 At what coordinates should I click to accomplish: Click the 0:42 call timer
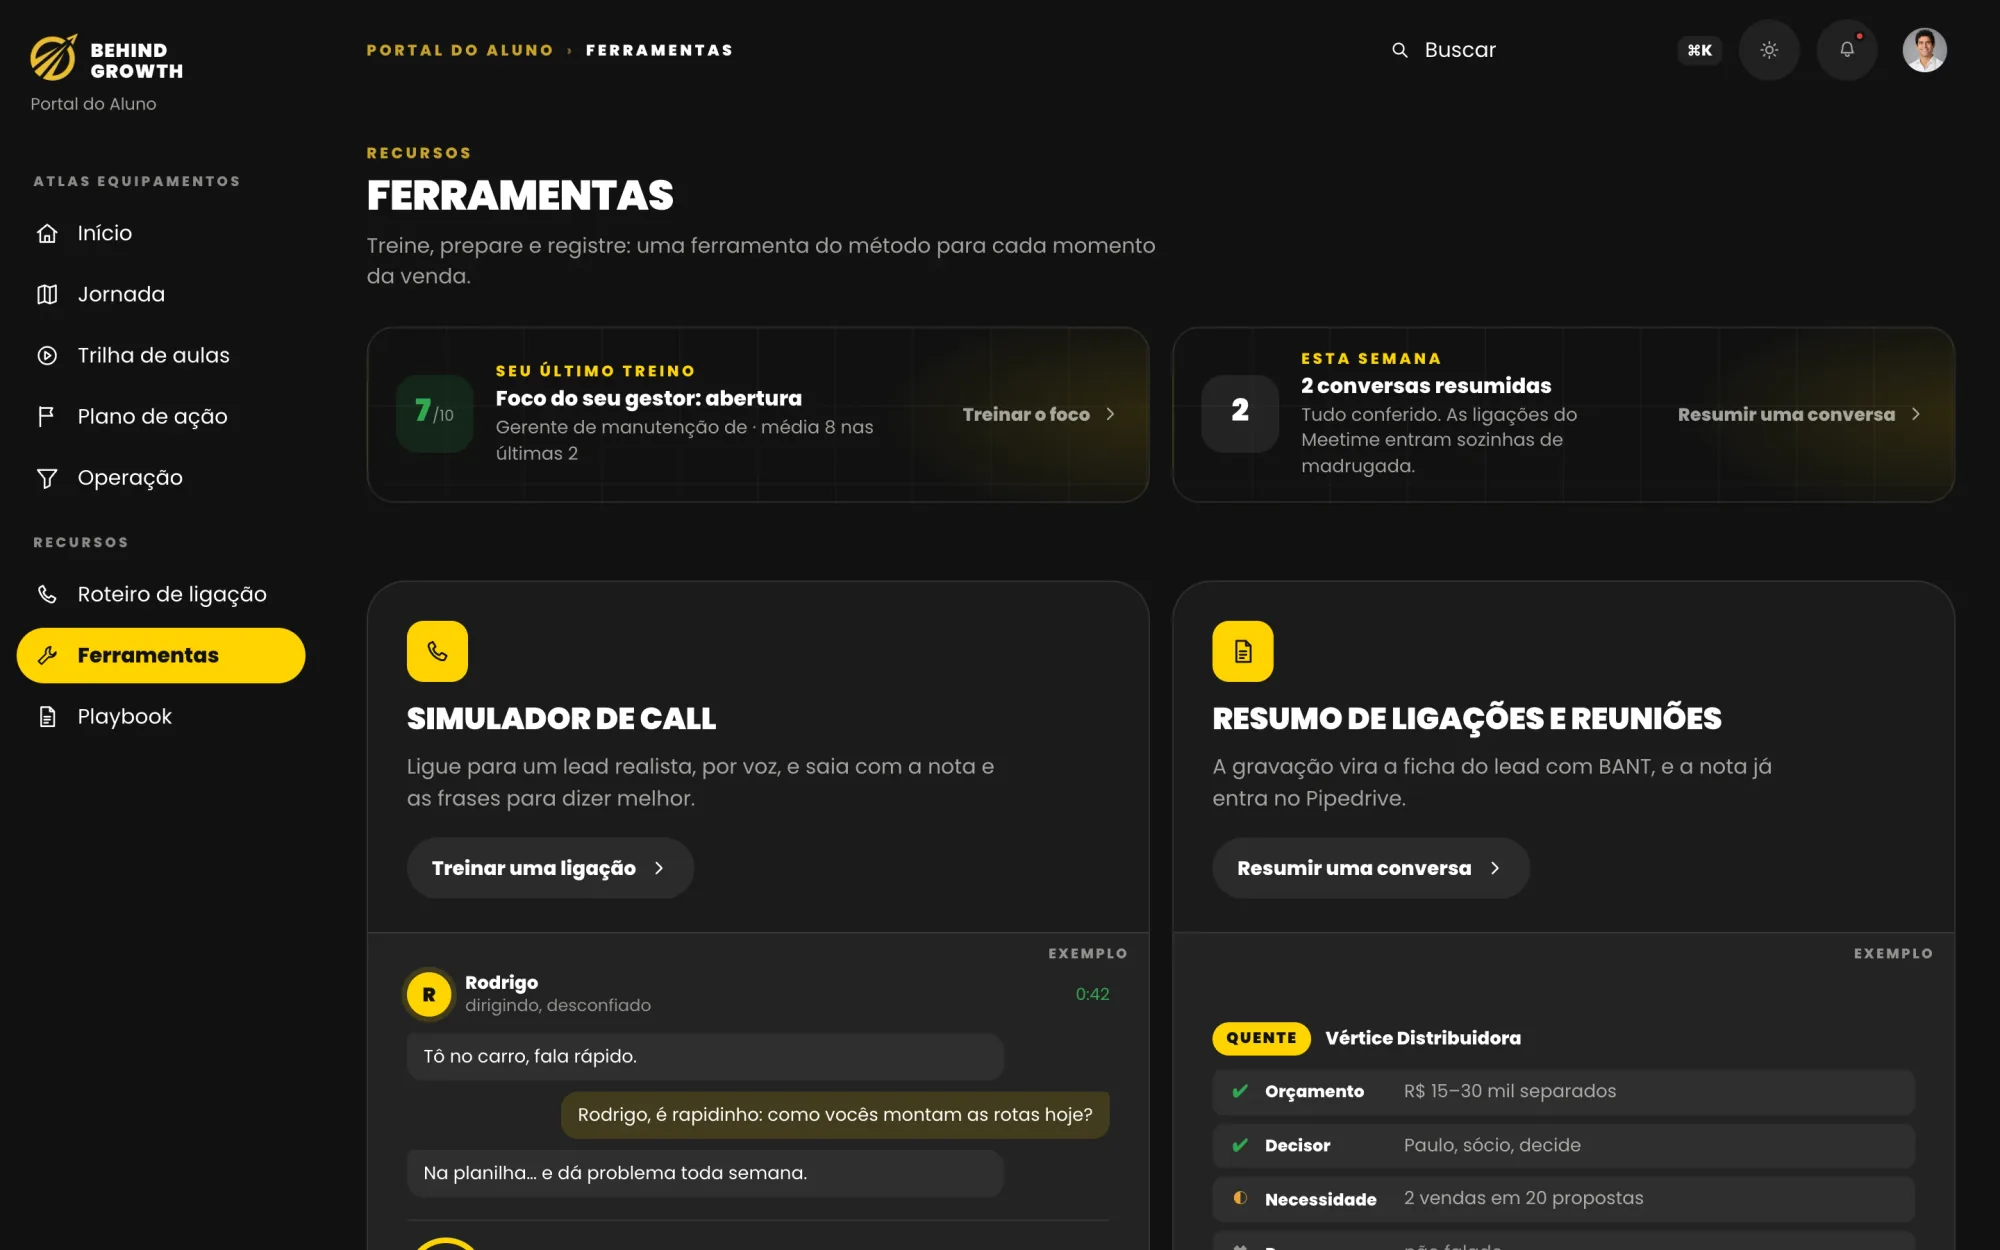click(x=1092, y=994)
